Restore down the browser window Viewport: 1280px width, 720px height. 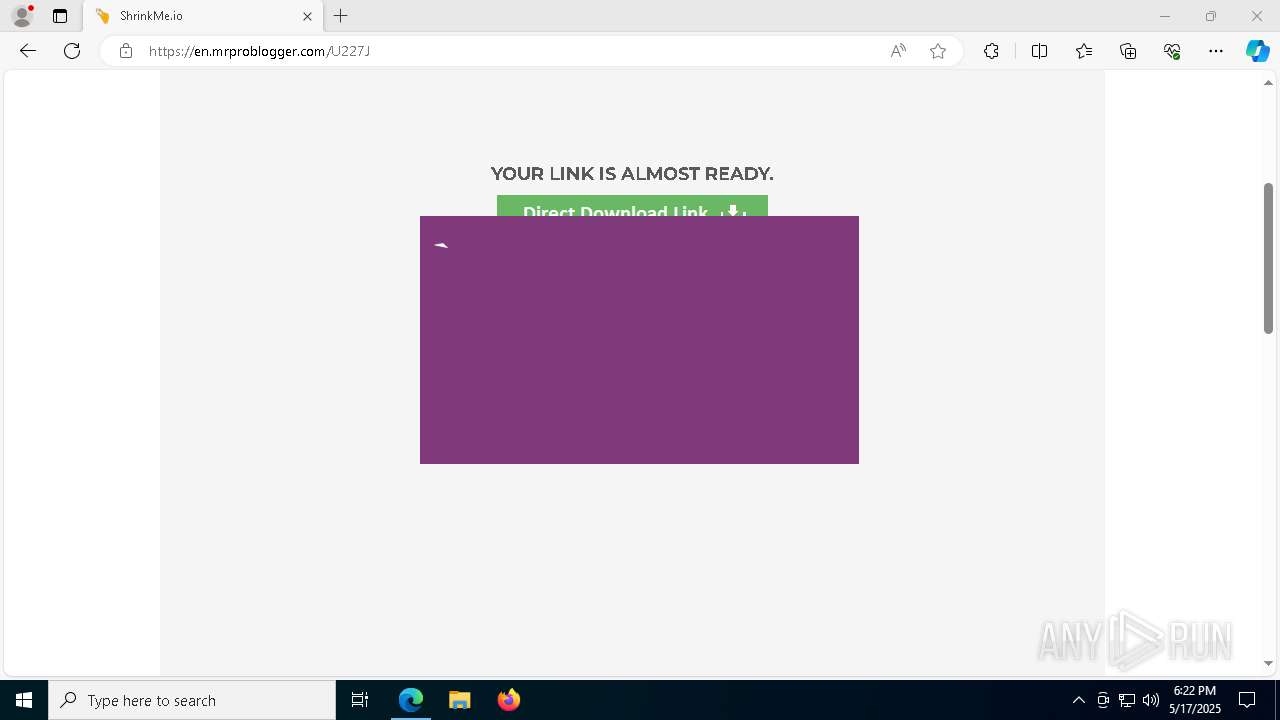pos(1211,16)
